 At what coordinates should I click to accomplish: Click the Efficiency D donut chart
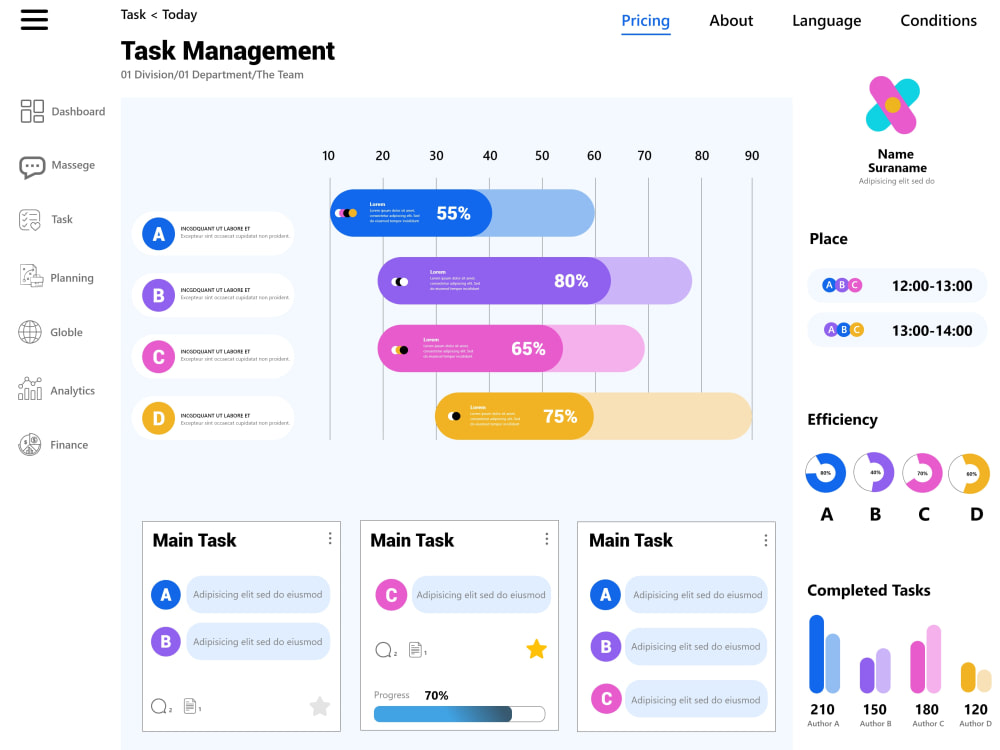pos(969,473)
